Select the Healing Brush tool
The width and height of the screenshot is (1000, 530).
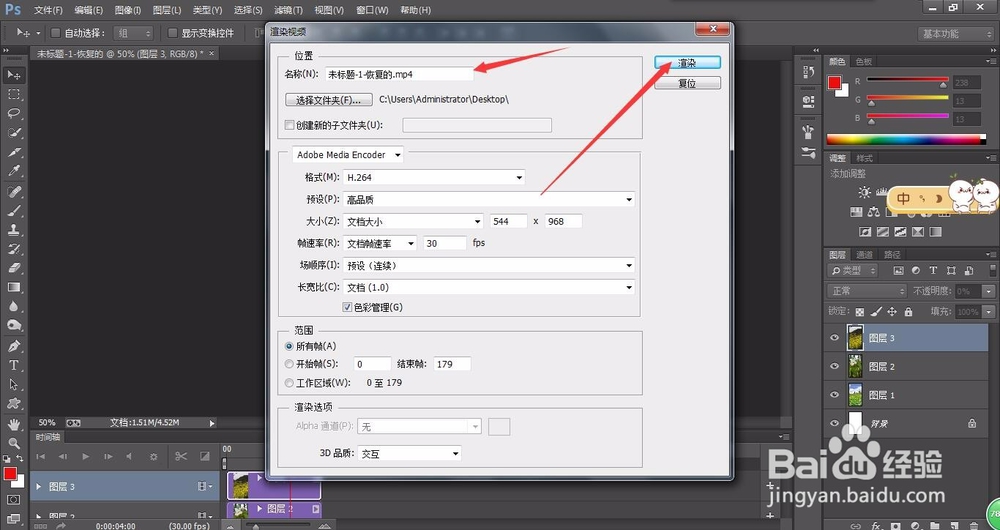point(13,191)
